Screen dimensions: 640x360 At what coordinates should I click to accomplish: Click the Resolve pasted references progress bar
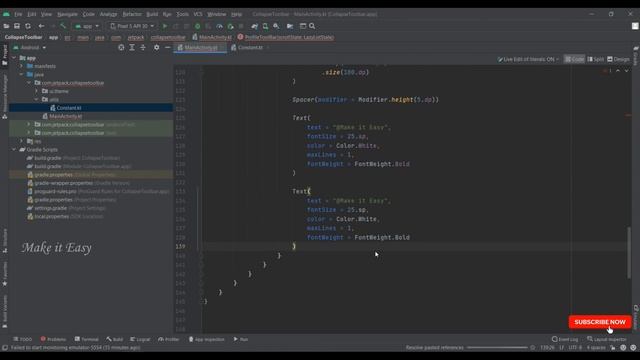pyautogui.click(x=497, y=348)
